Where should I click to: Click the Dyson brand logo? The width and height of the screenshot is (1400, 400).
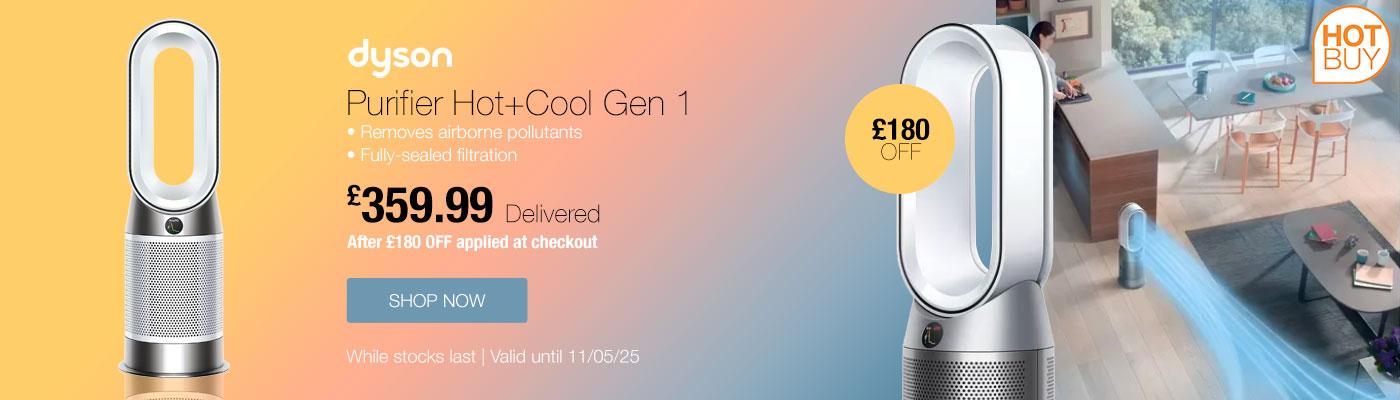[x=400, y=56]
